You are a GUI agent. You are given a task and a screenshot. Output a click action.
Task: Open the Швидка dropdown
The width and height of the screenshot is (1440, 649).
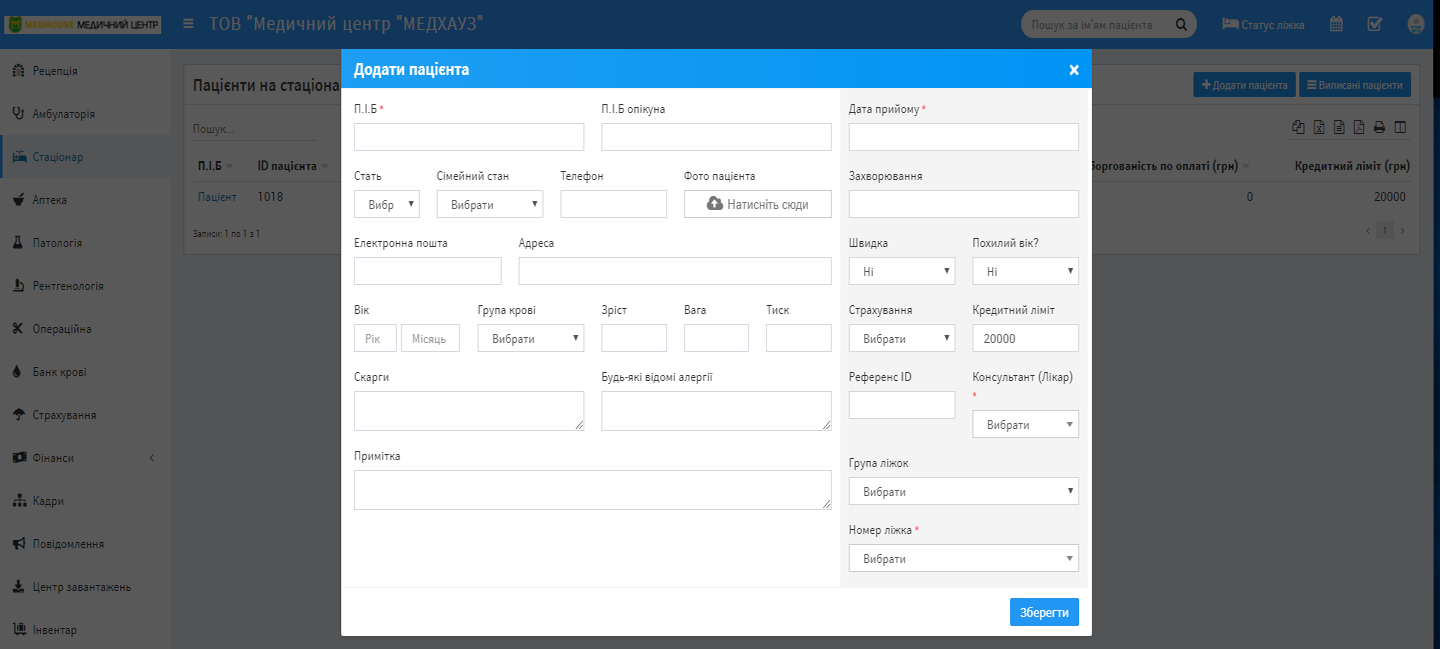pyautogui.click(x=902, y=271)
